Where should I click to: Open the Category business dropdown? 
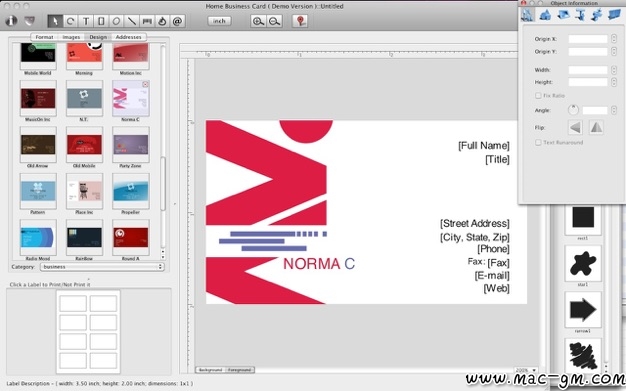point(102,266)
